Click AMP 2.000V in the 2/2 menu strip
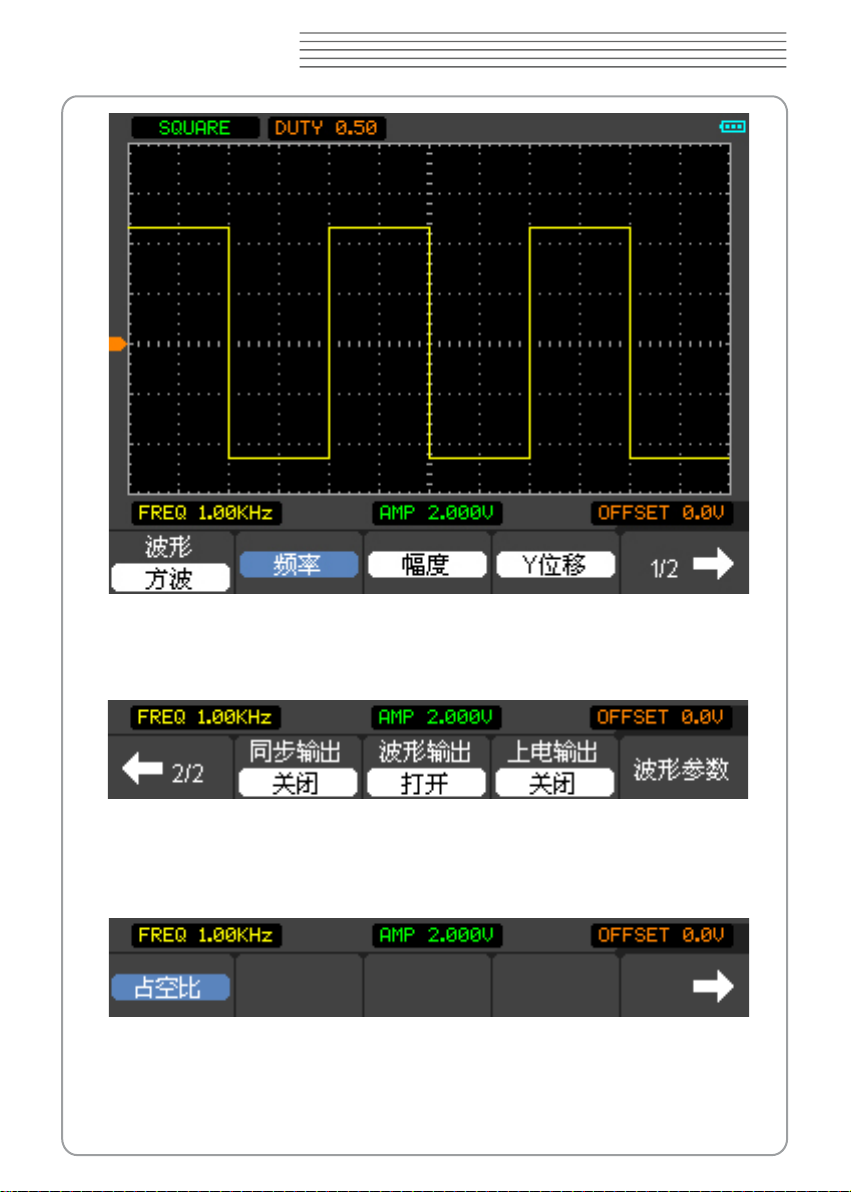Screen dimensions: 851x1192 437,718
